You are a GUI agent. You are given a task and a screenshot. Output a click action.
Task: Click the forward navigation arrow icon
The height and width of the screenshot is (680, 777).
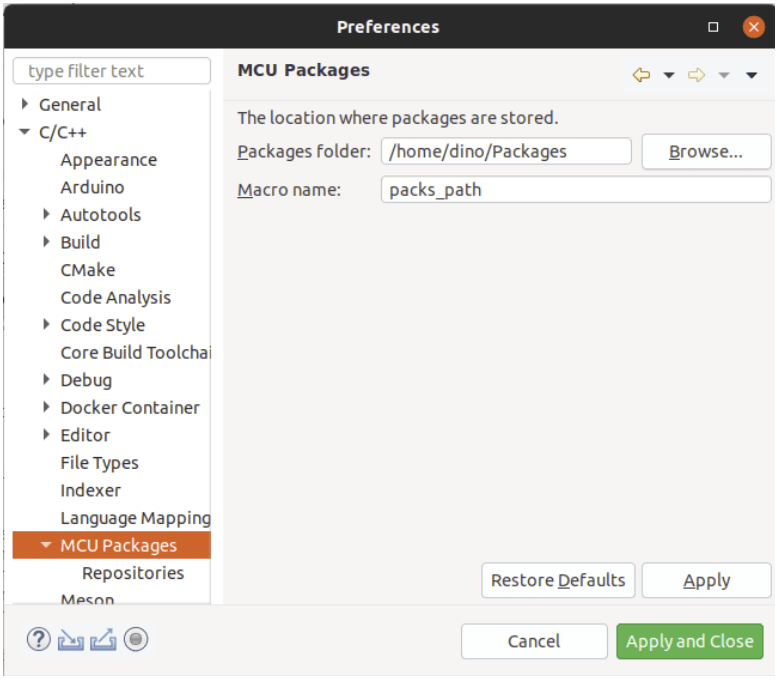697,75
